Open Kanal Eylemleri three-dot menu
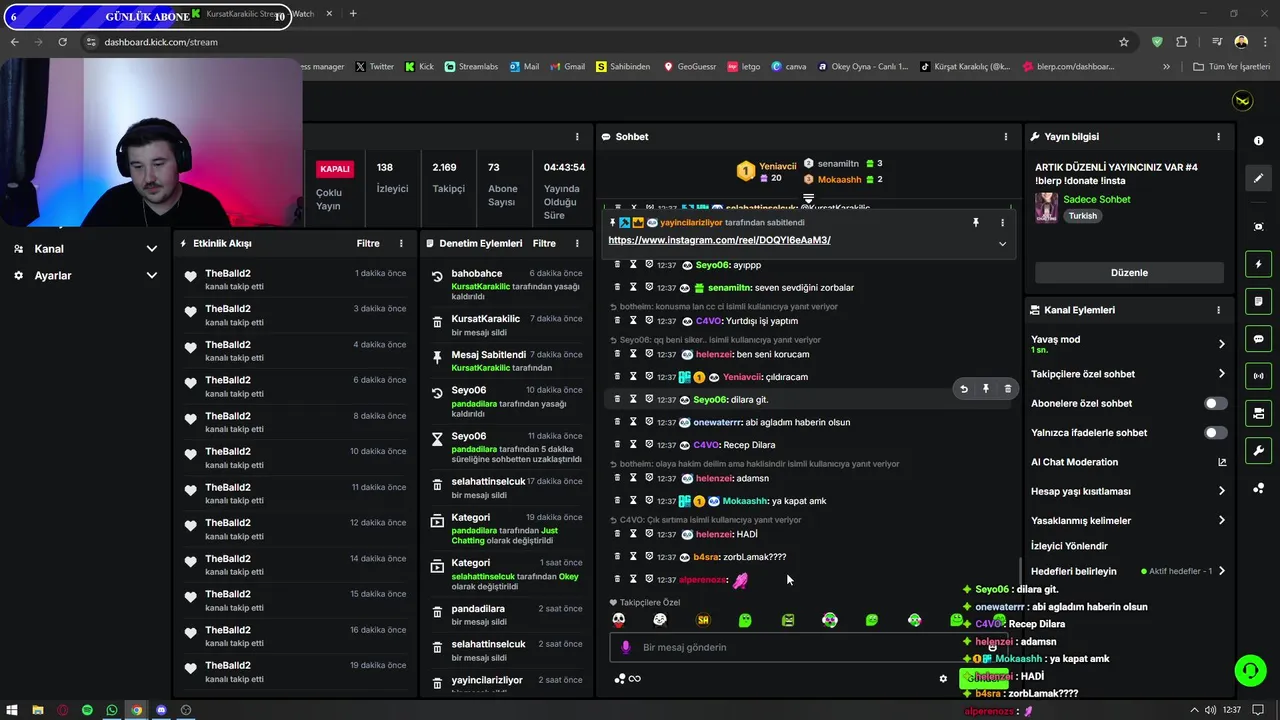The height and width of the screenshot is (720, 1280). 1218,310
